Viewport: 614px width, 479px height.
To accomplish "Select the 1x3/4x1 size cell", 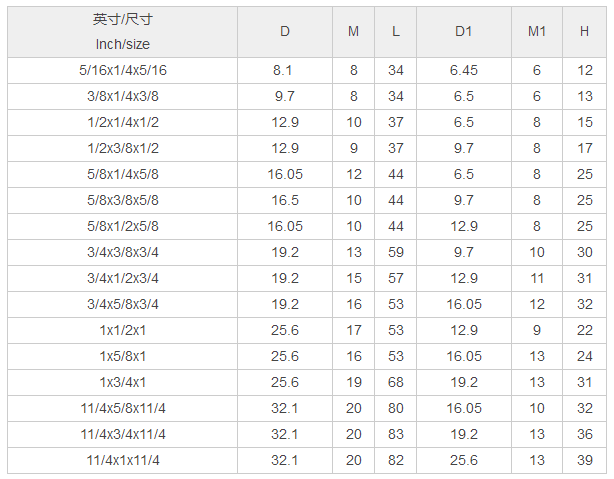I will 122,382.
